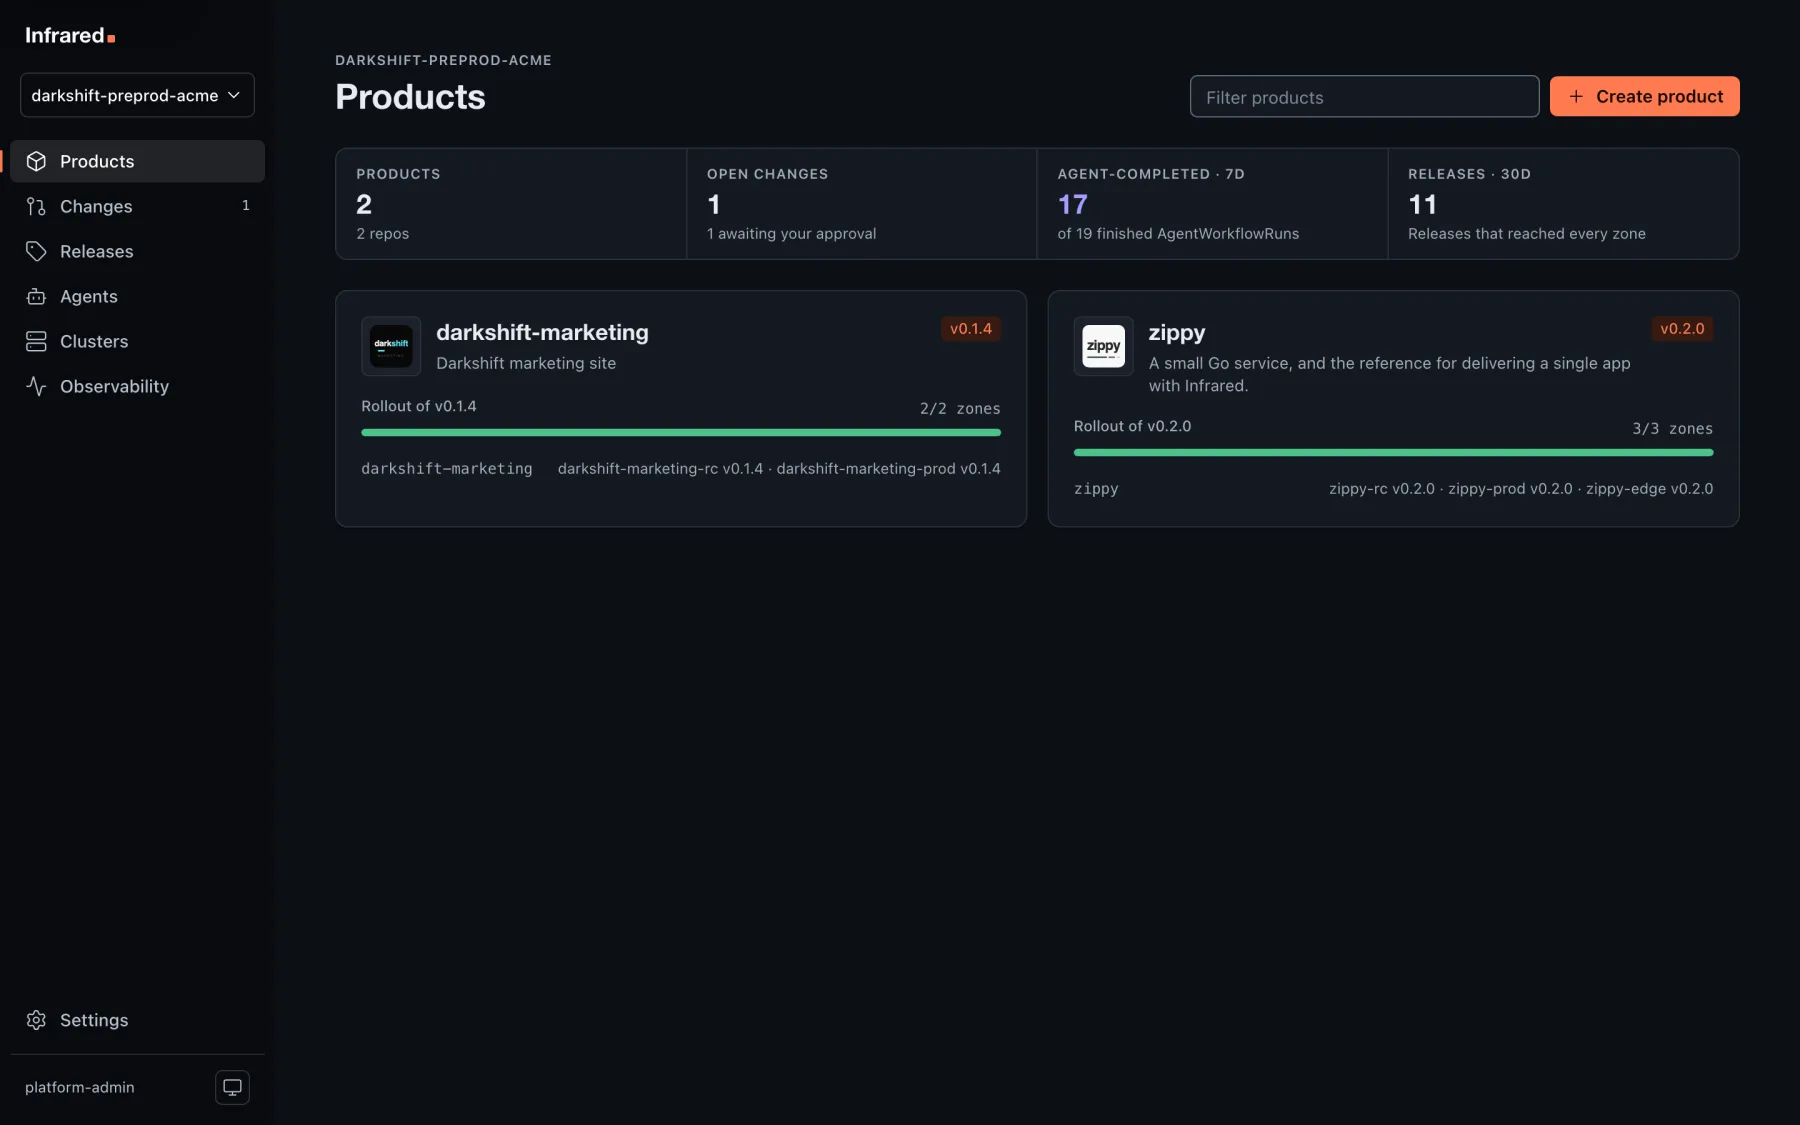Navigate to the Clusters label
This screenshot has height=1125, width=1800.
(x=94, y=341)
